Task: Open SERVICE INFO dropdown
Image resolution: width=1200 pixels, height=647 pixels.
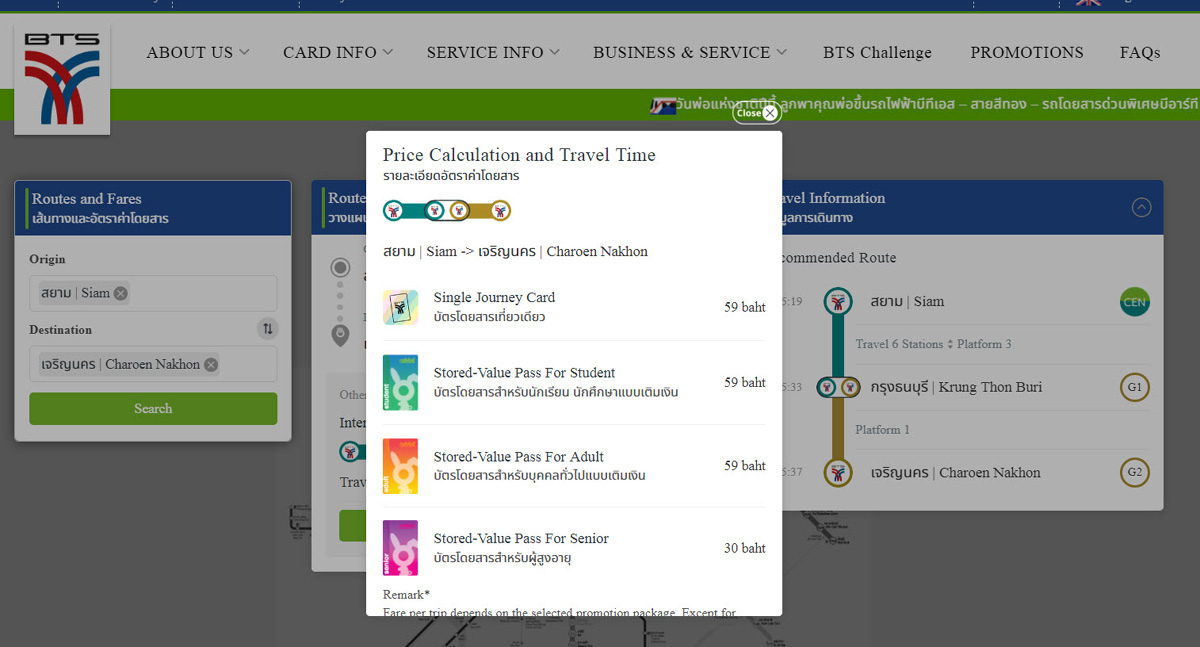Action: pos(493,52)
